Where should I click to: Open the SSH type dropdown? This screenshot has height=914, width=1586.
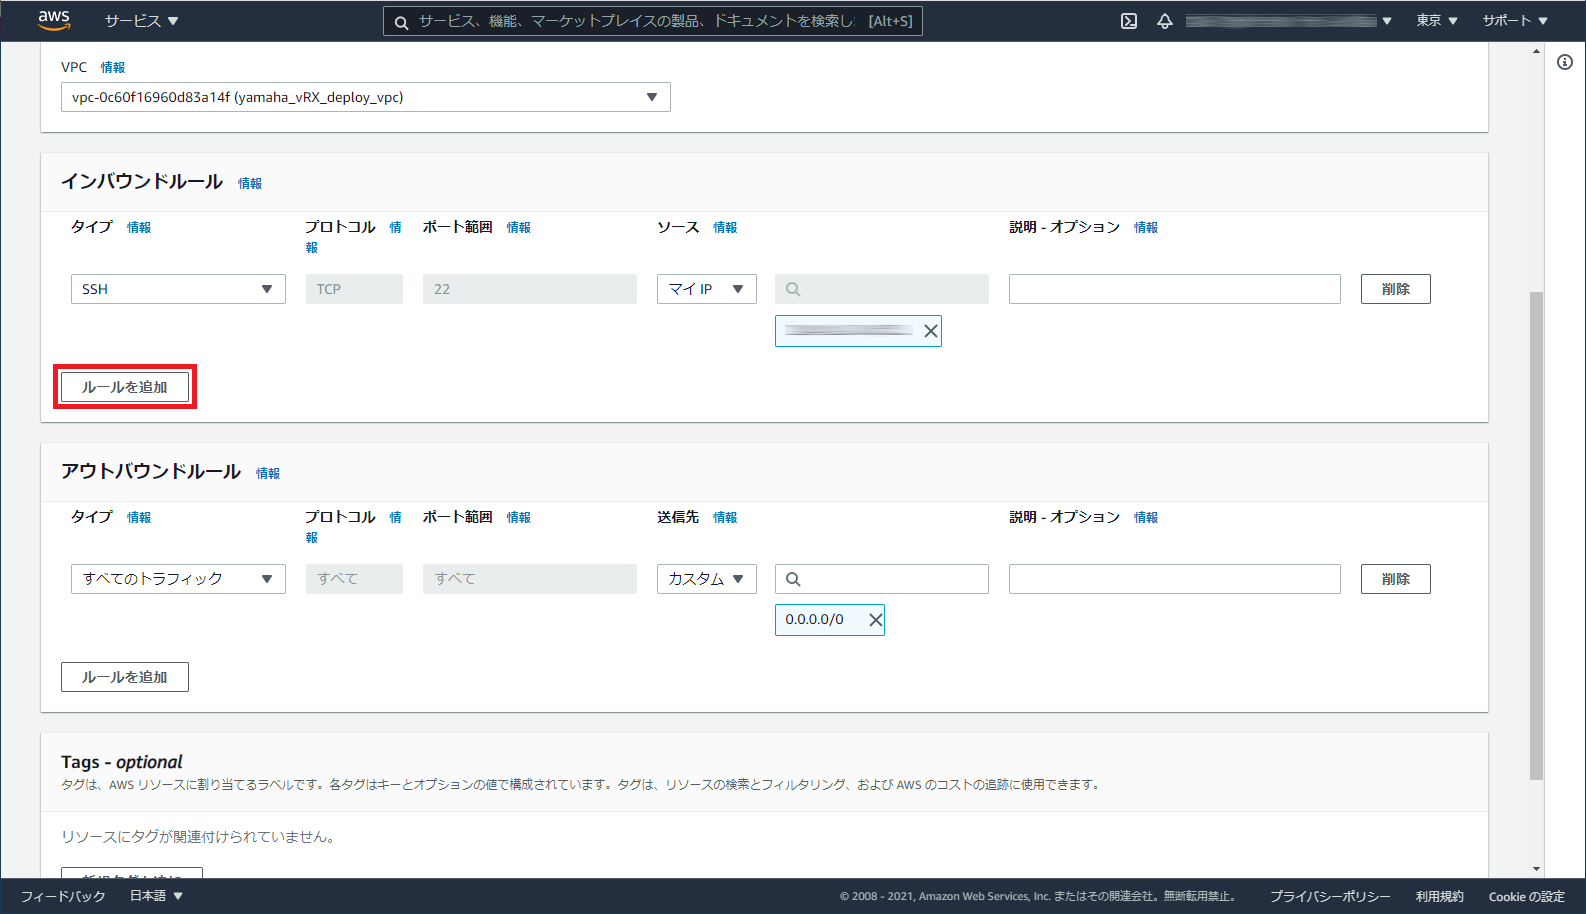[x=178, y=289]
